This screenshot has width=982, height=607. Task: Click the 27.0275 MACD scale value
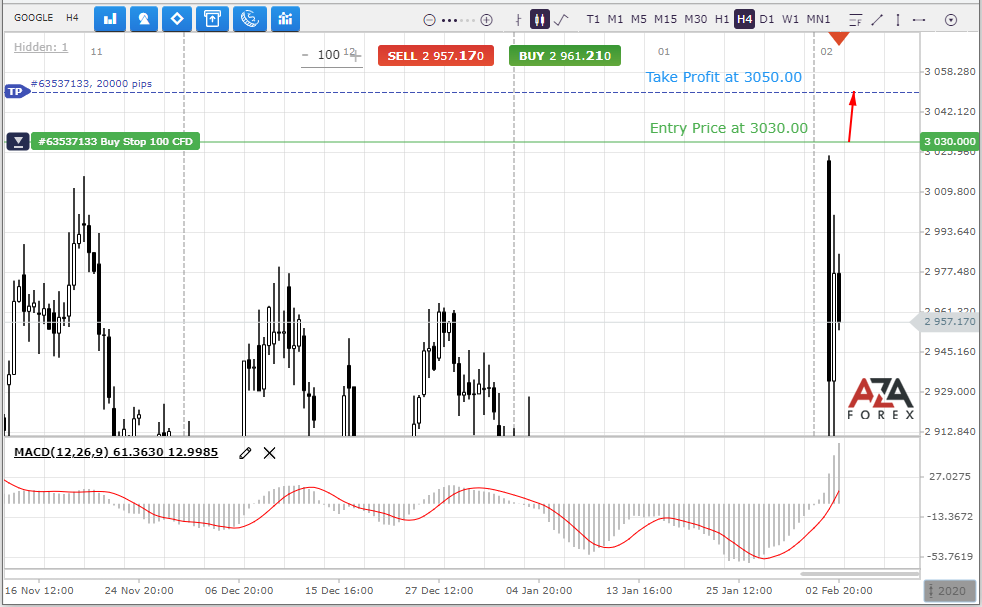949,477
